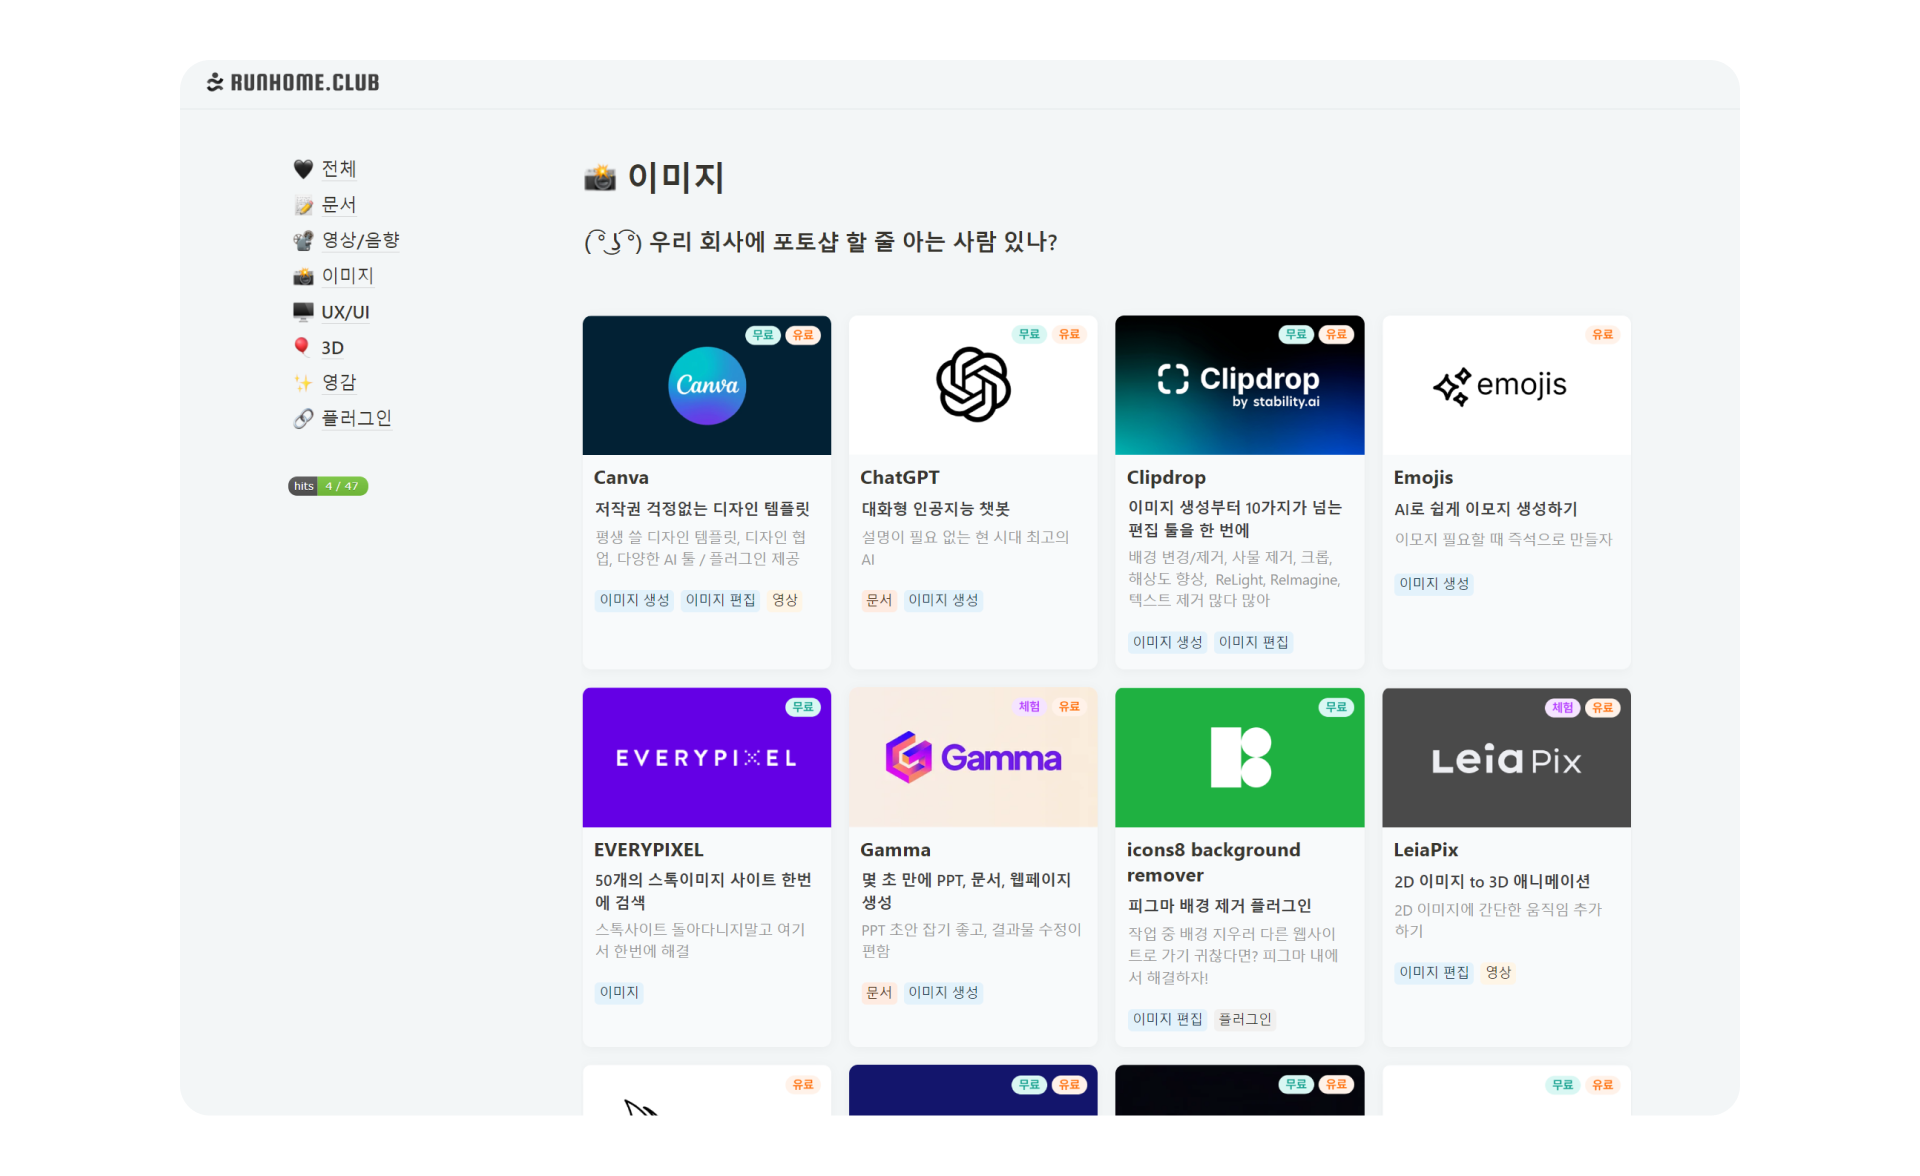Open the UX/UI category
1920x1176 pixels.
(x=345, y=312)
